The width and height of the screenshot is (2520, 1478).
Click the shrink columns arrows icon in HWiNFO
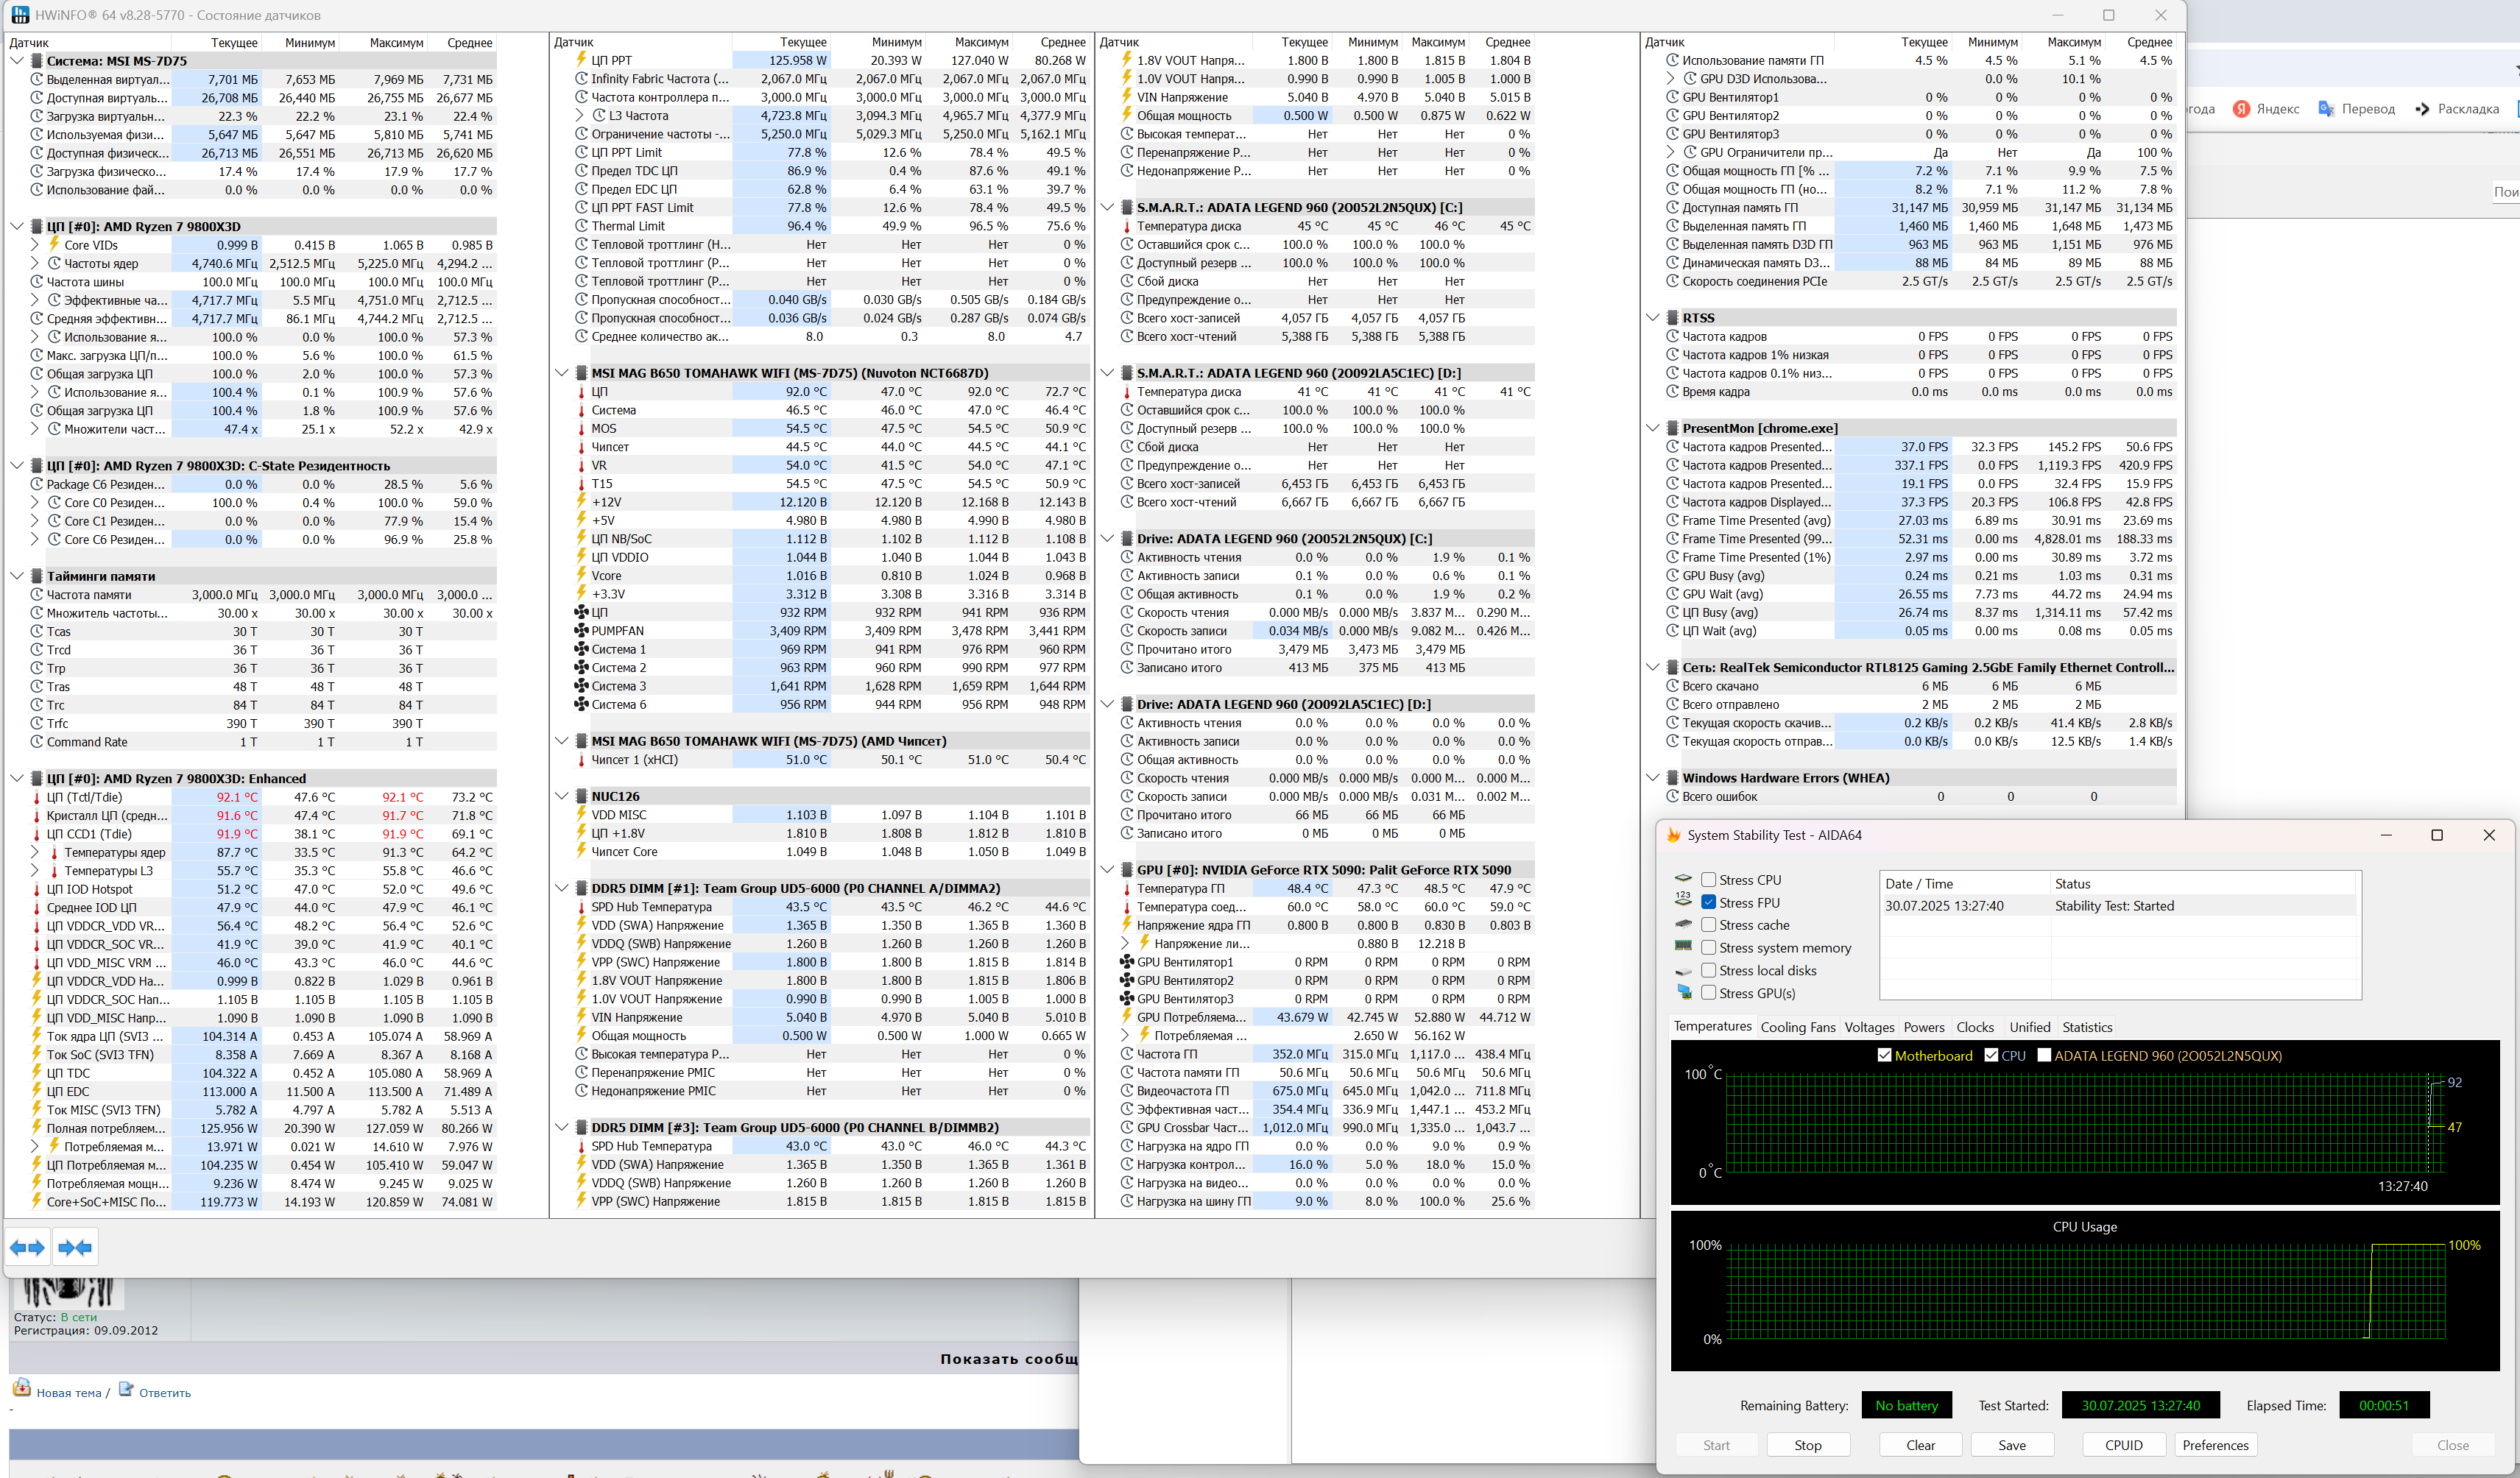[x=75, y=1247]
